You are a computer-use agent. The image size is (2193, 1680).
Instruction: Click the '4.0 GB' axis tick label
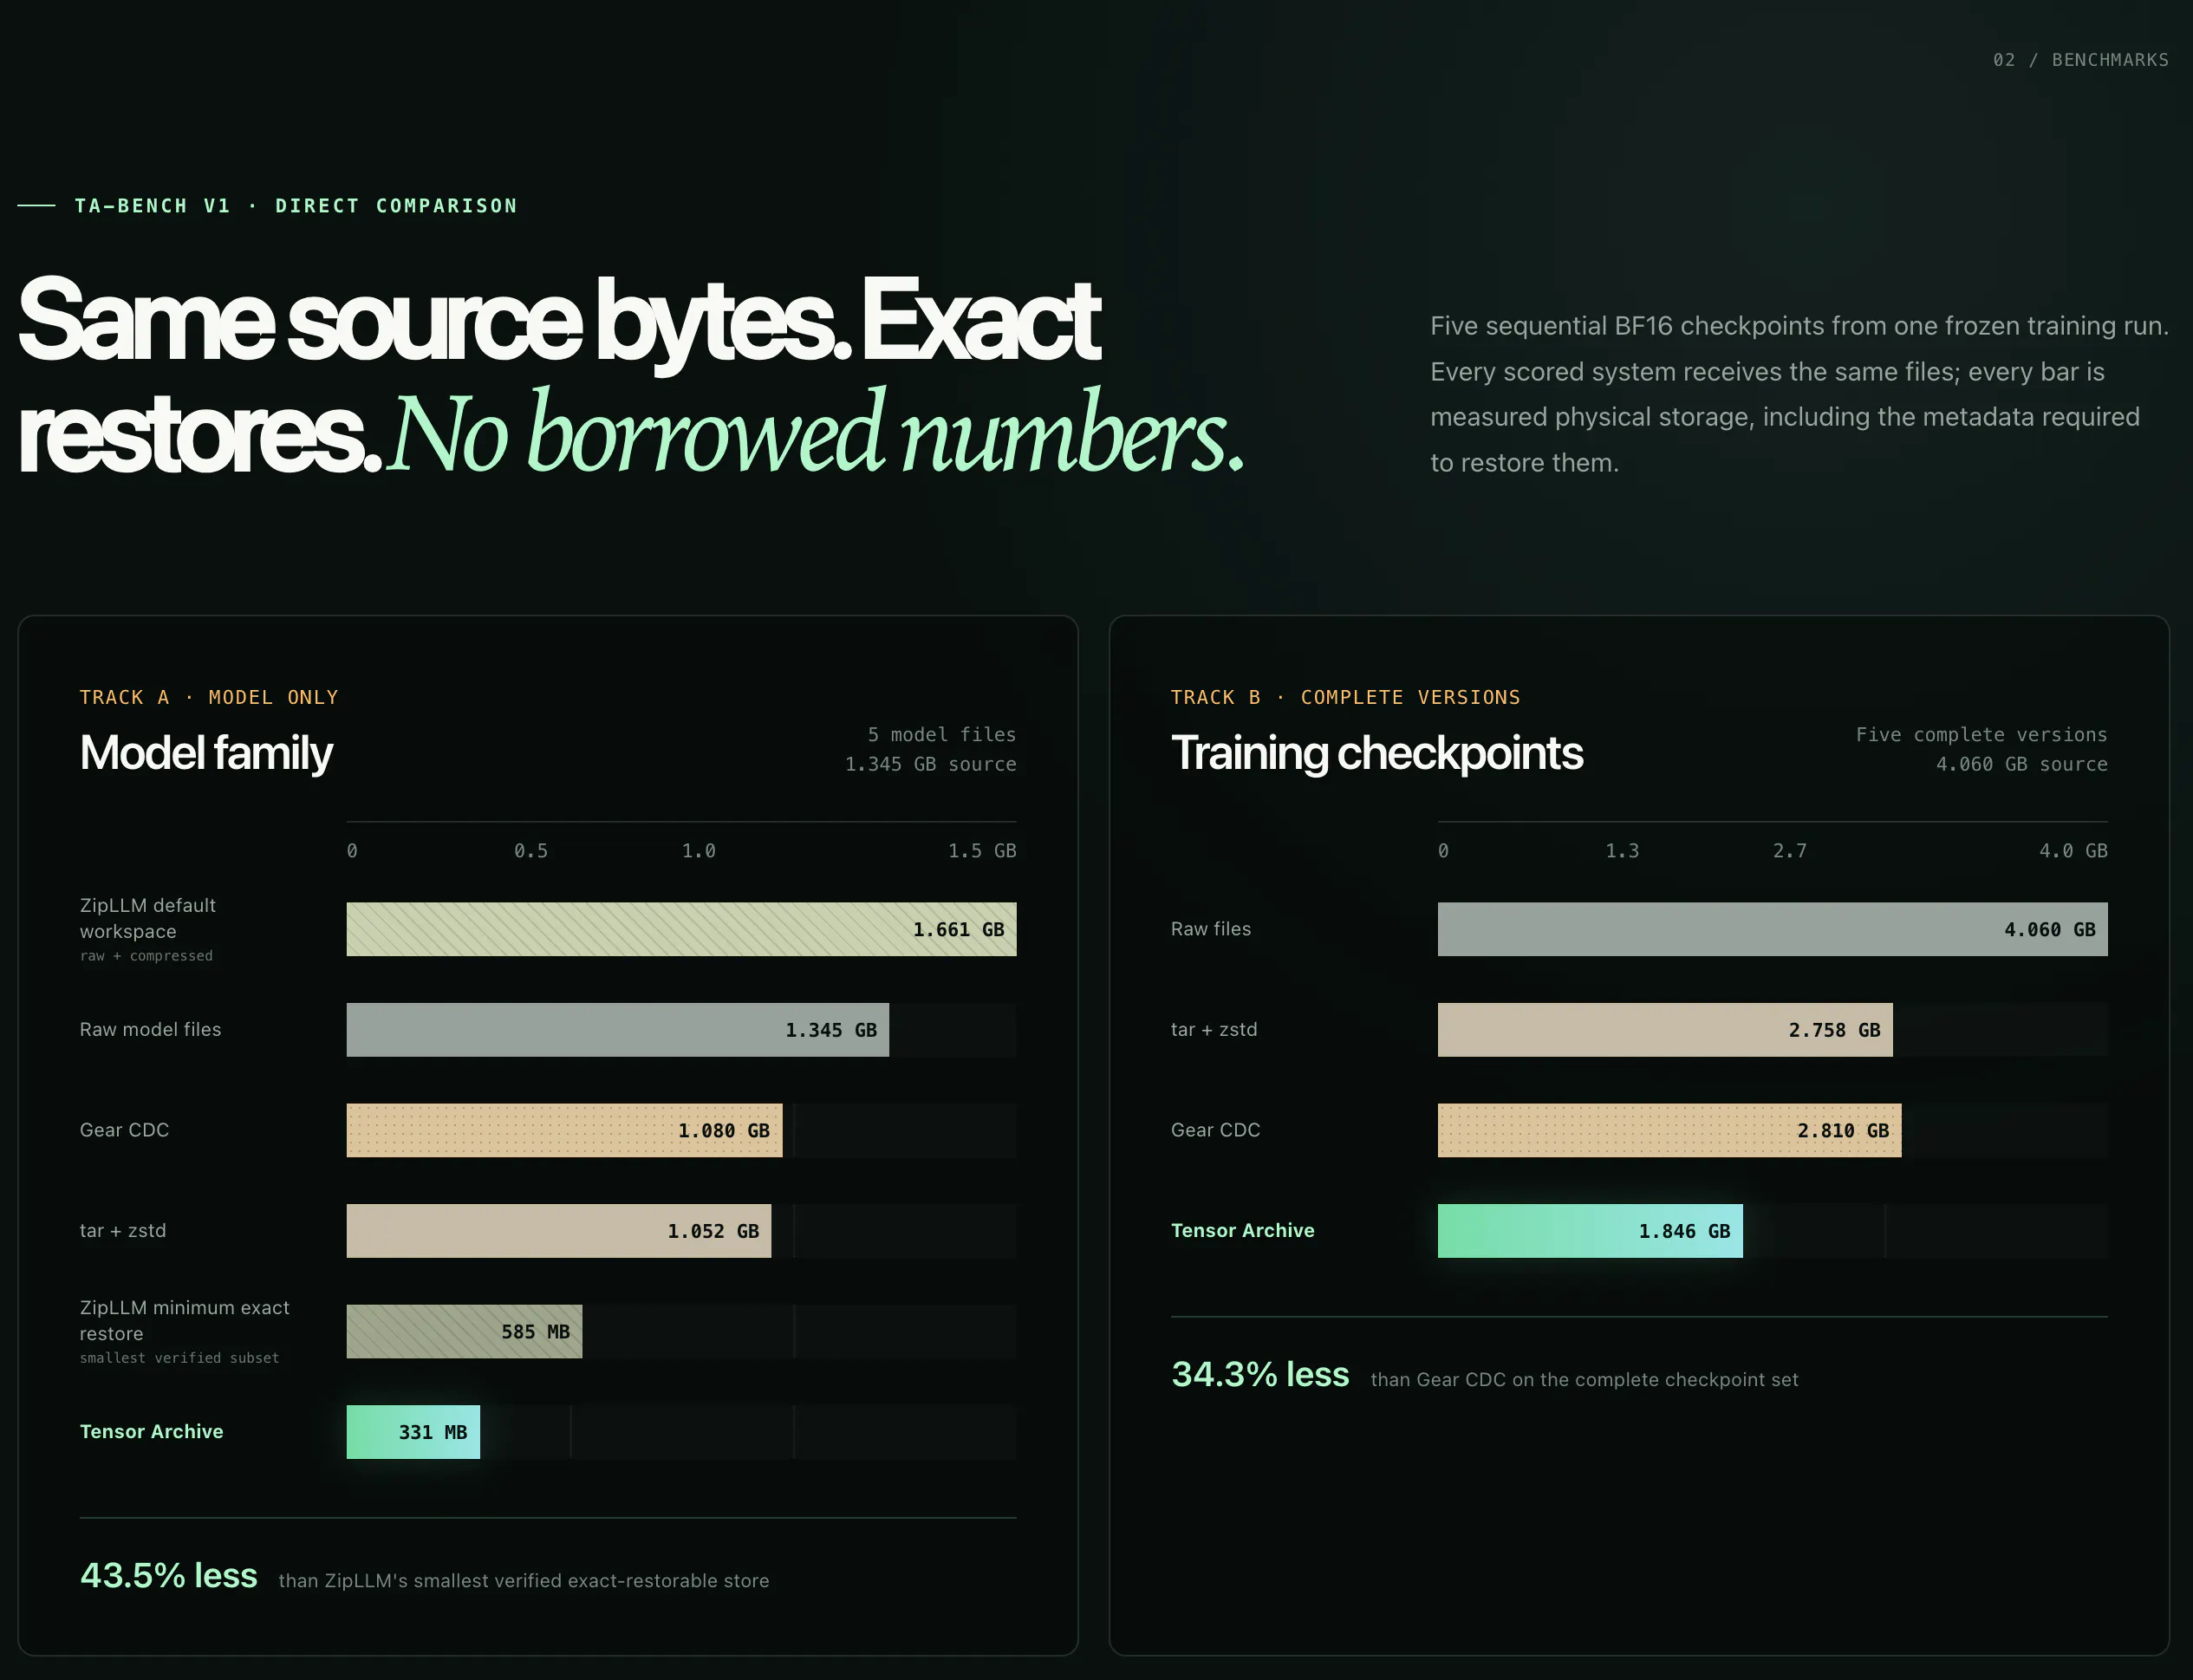point(2073,851)
